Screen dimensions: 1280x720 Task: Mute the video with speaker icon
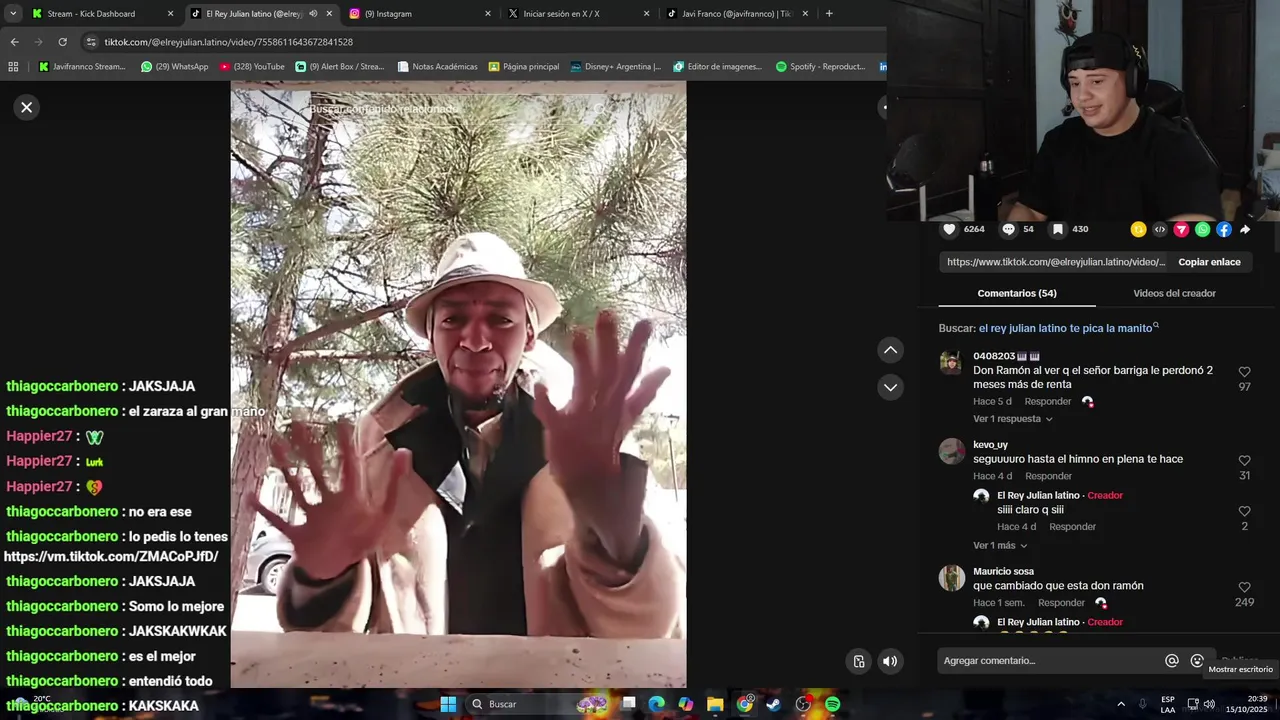pyautogui.click(x=890, y=661)
